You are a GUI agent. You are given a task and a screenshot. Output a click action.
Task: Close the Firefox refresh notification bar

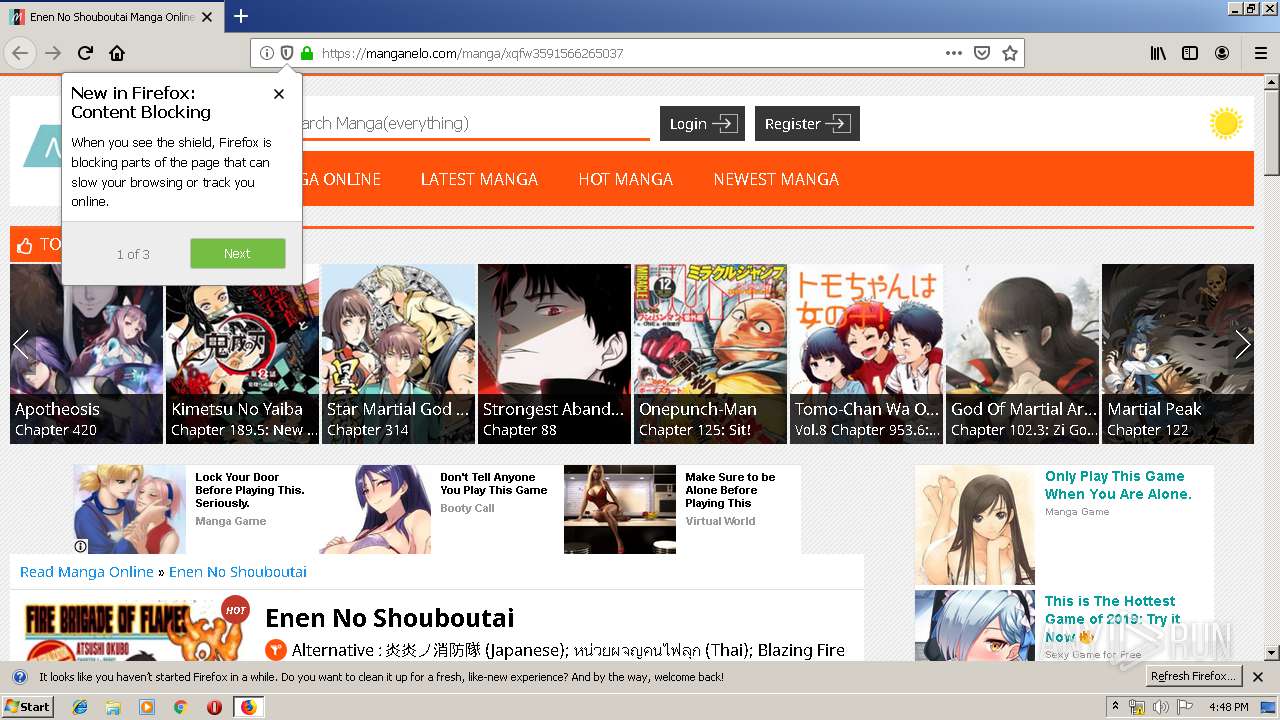pos(1258,677)
